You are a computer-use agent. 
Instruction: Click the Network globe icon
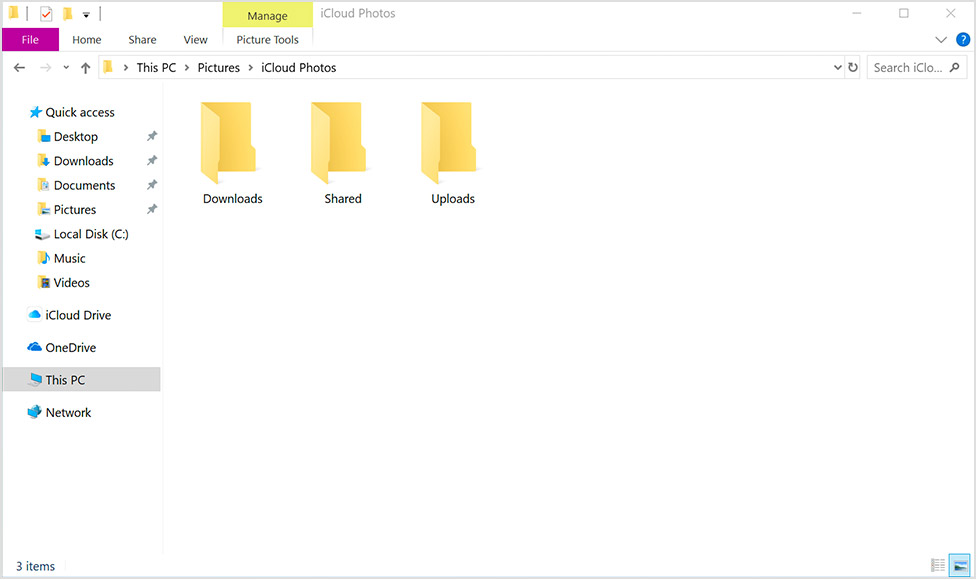35,412
